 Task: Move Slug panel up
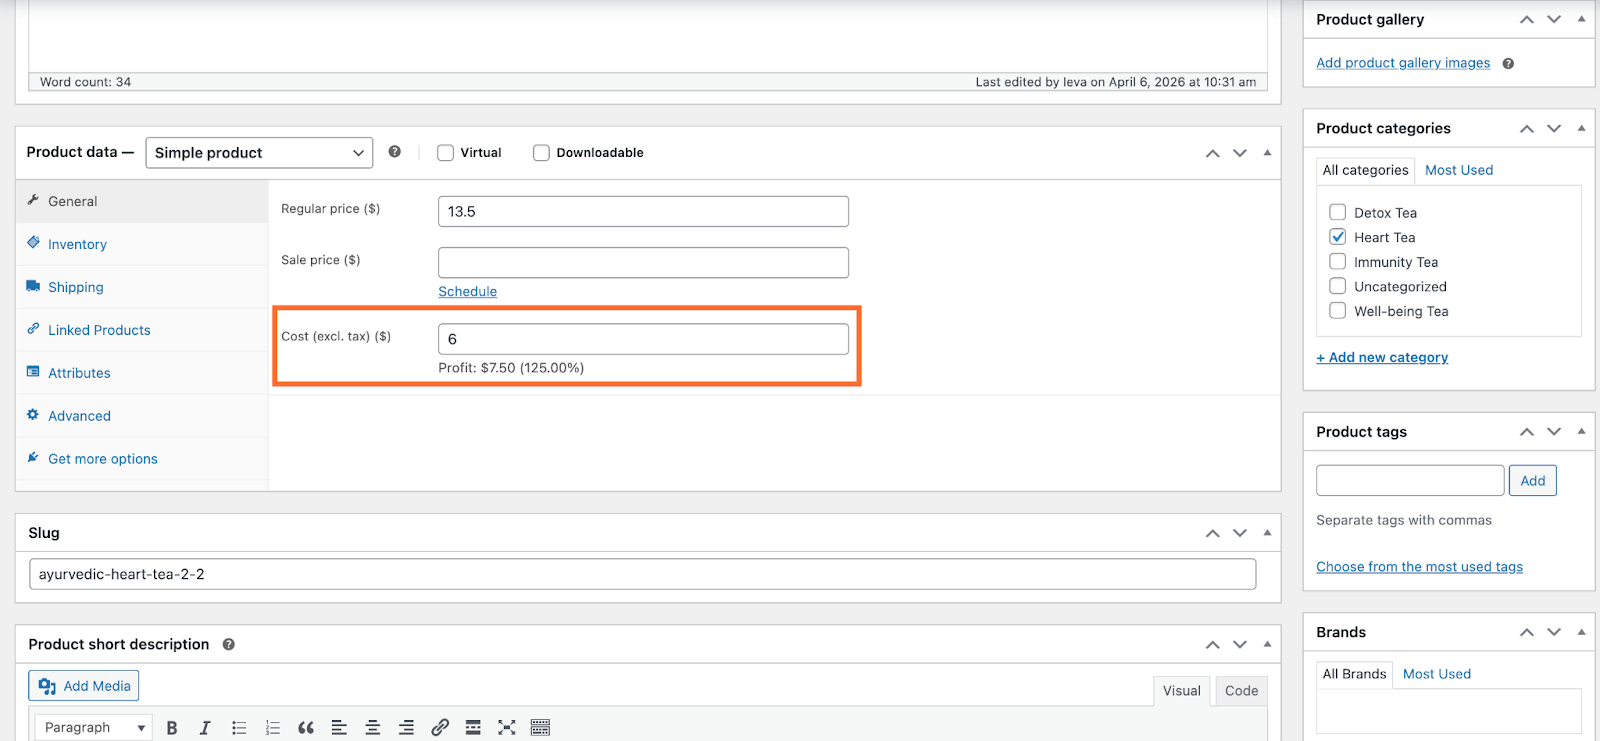[1212, 533]
